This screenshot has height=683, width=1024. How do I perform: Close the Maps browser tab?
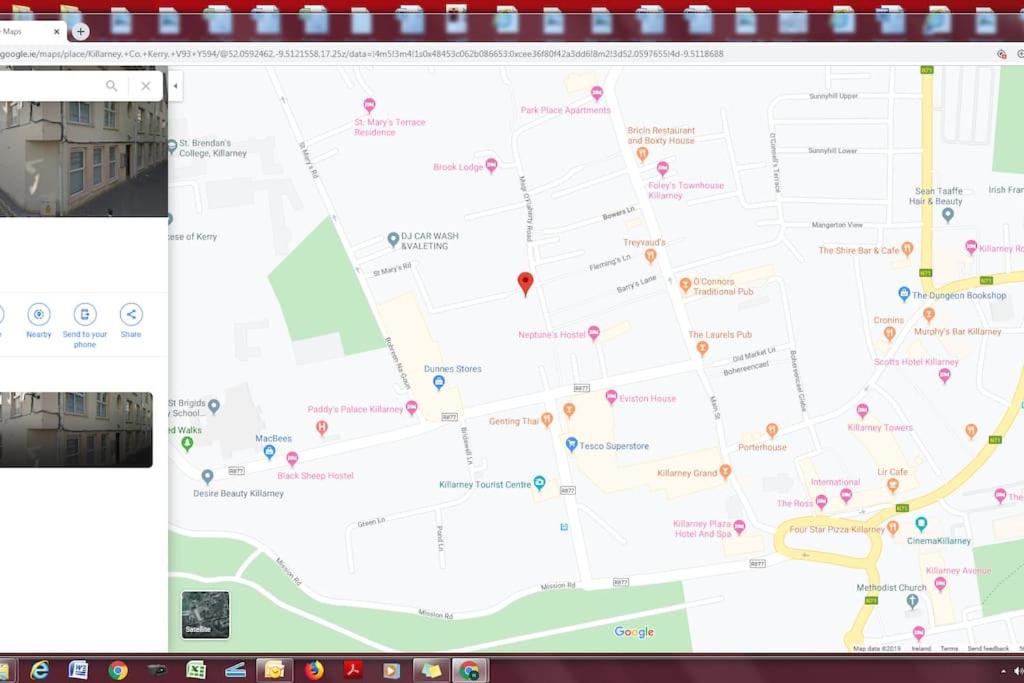click(57, 31)
